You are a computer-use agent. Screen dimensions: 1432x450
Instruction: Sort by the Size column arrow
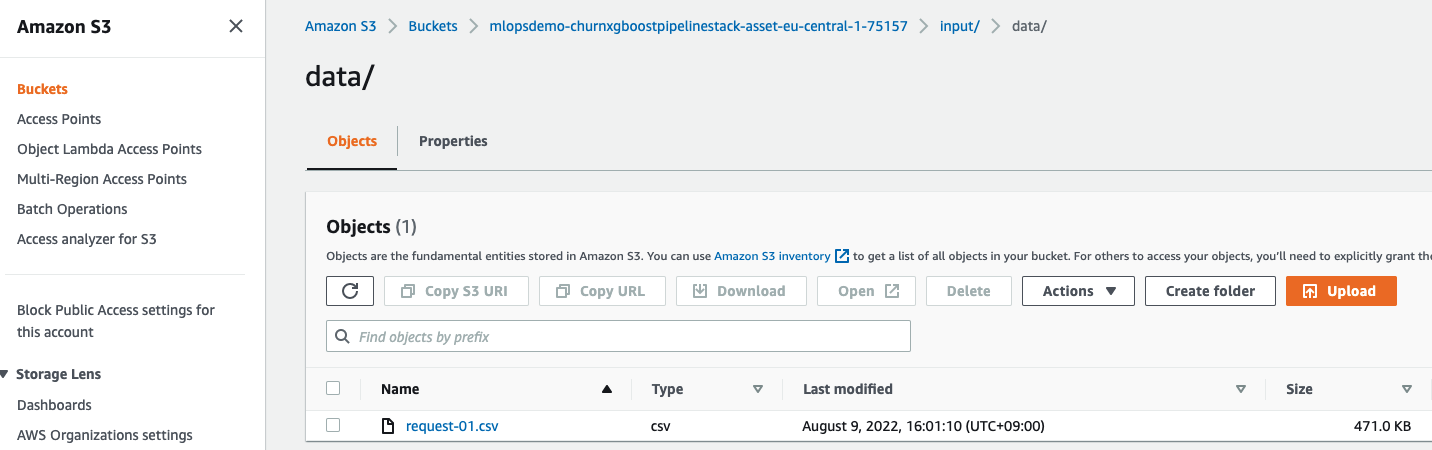pos(1407,389)
